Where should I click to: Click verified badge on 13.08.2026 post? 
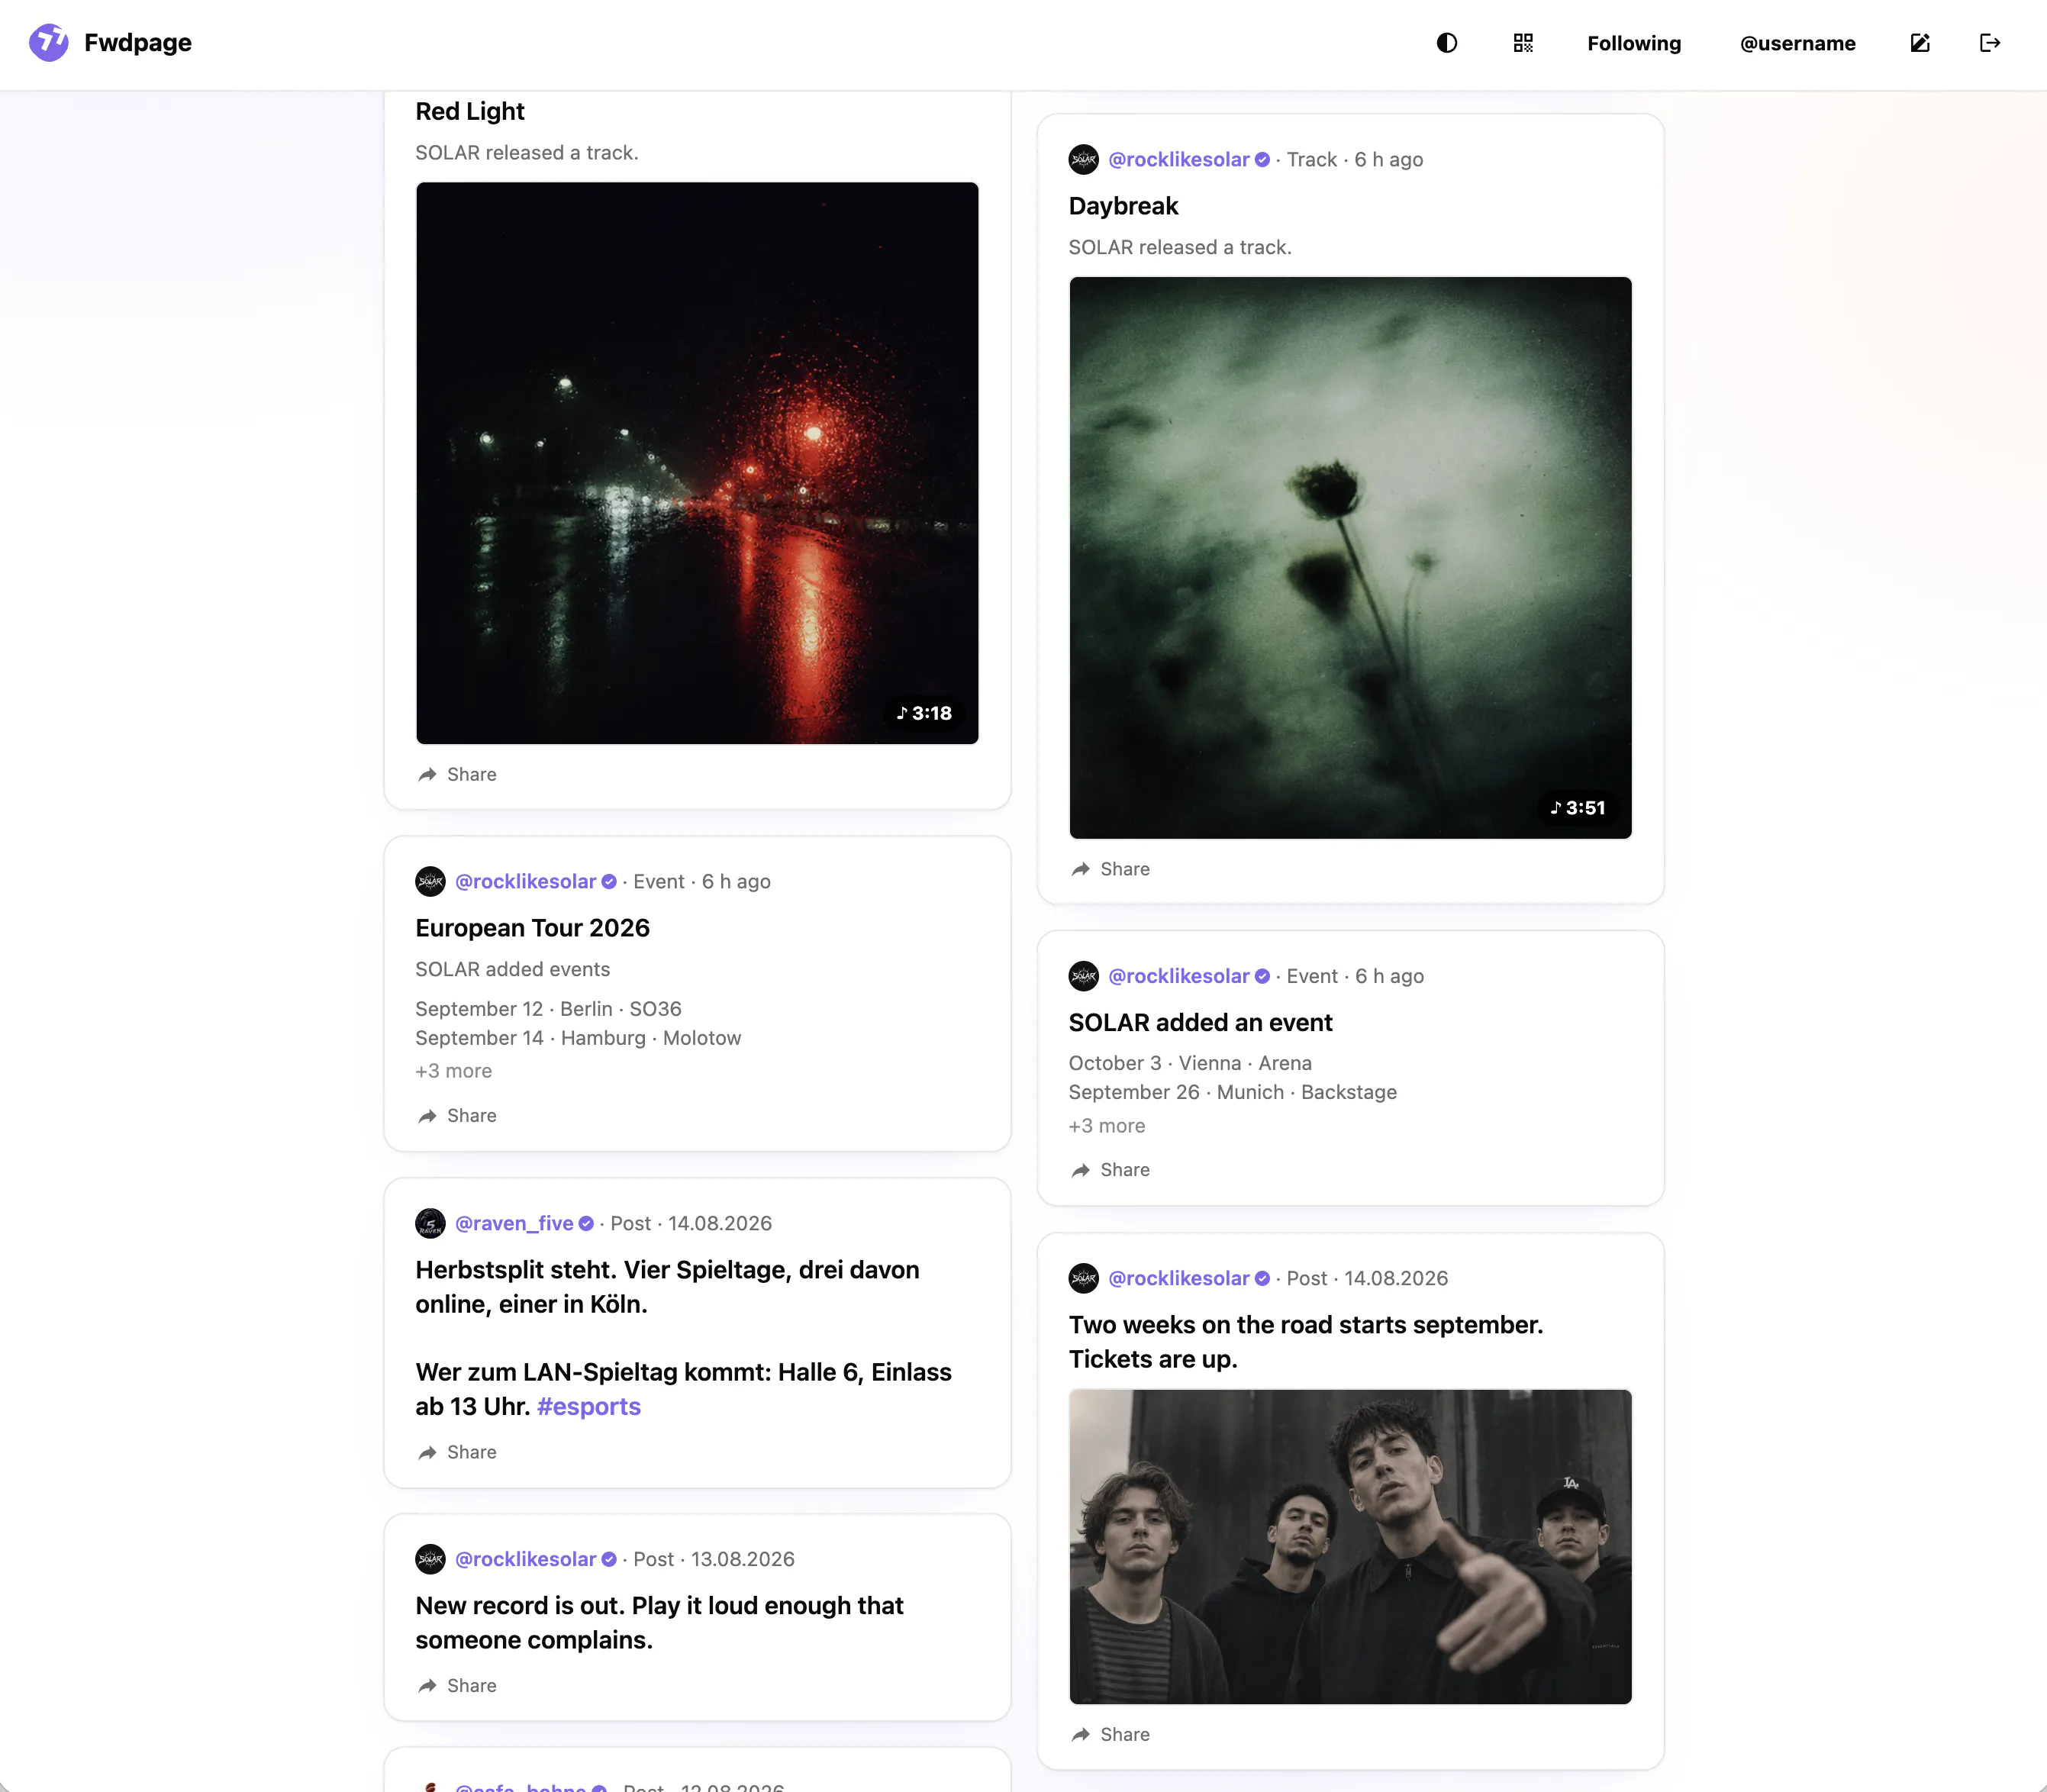[x=609, y=1559]
